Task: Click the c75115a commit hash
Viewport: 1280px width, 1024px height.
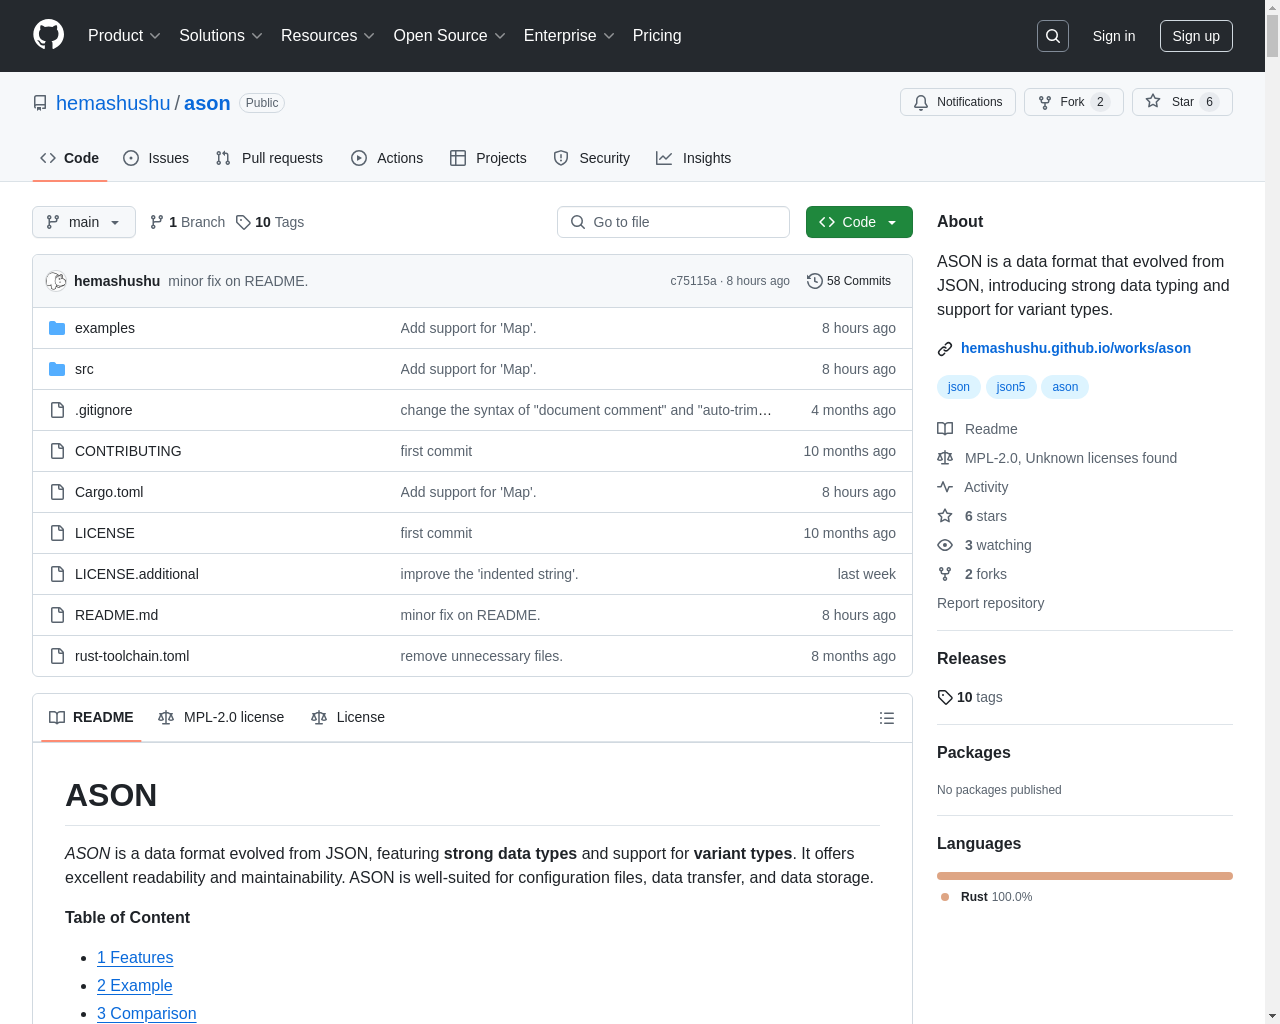Action: coord(693,281)
